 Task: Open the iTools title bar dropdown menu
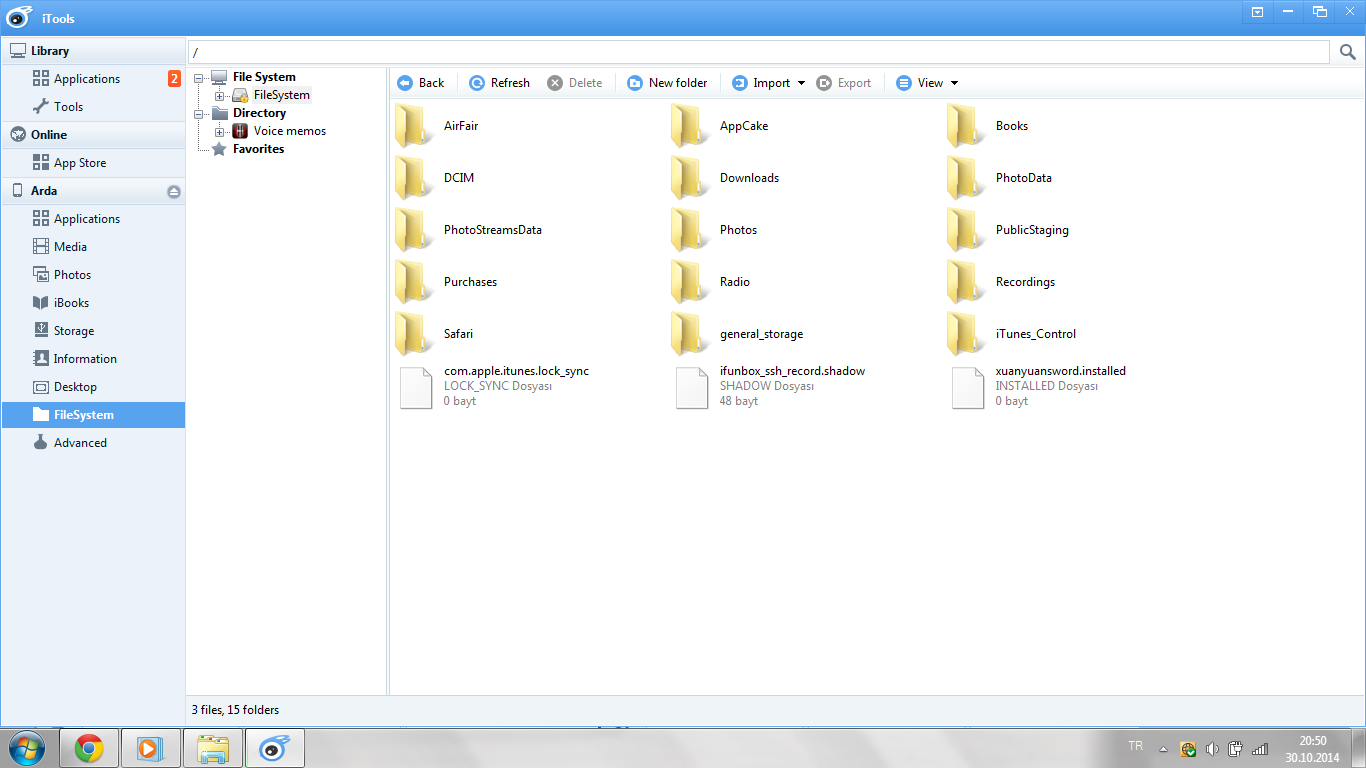tap(1257, 12)
